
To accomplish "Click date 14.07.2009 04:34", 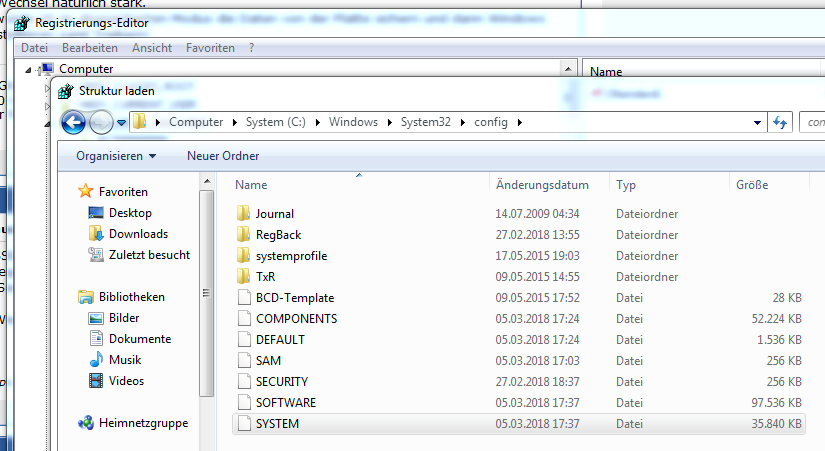I will (537, 214).
